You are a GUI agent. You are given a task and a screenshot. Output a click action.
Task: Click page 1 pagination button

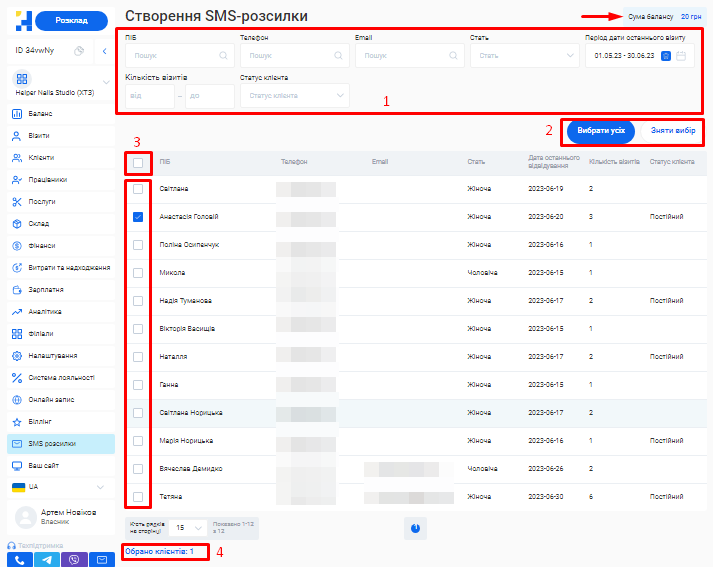pos(414,527)
